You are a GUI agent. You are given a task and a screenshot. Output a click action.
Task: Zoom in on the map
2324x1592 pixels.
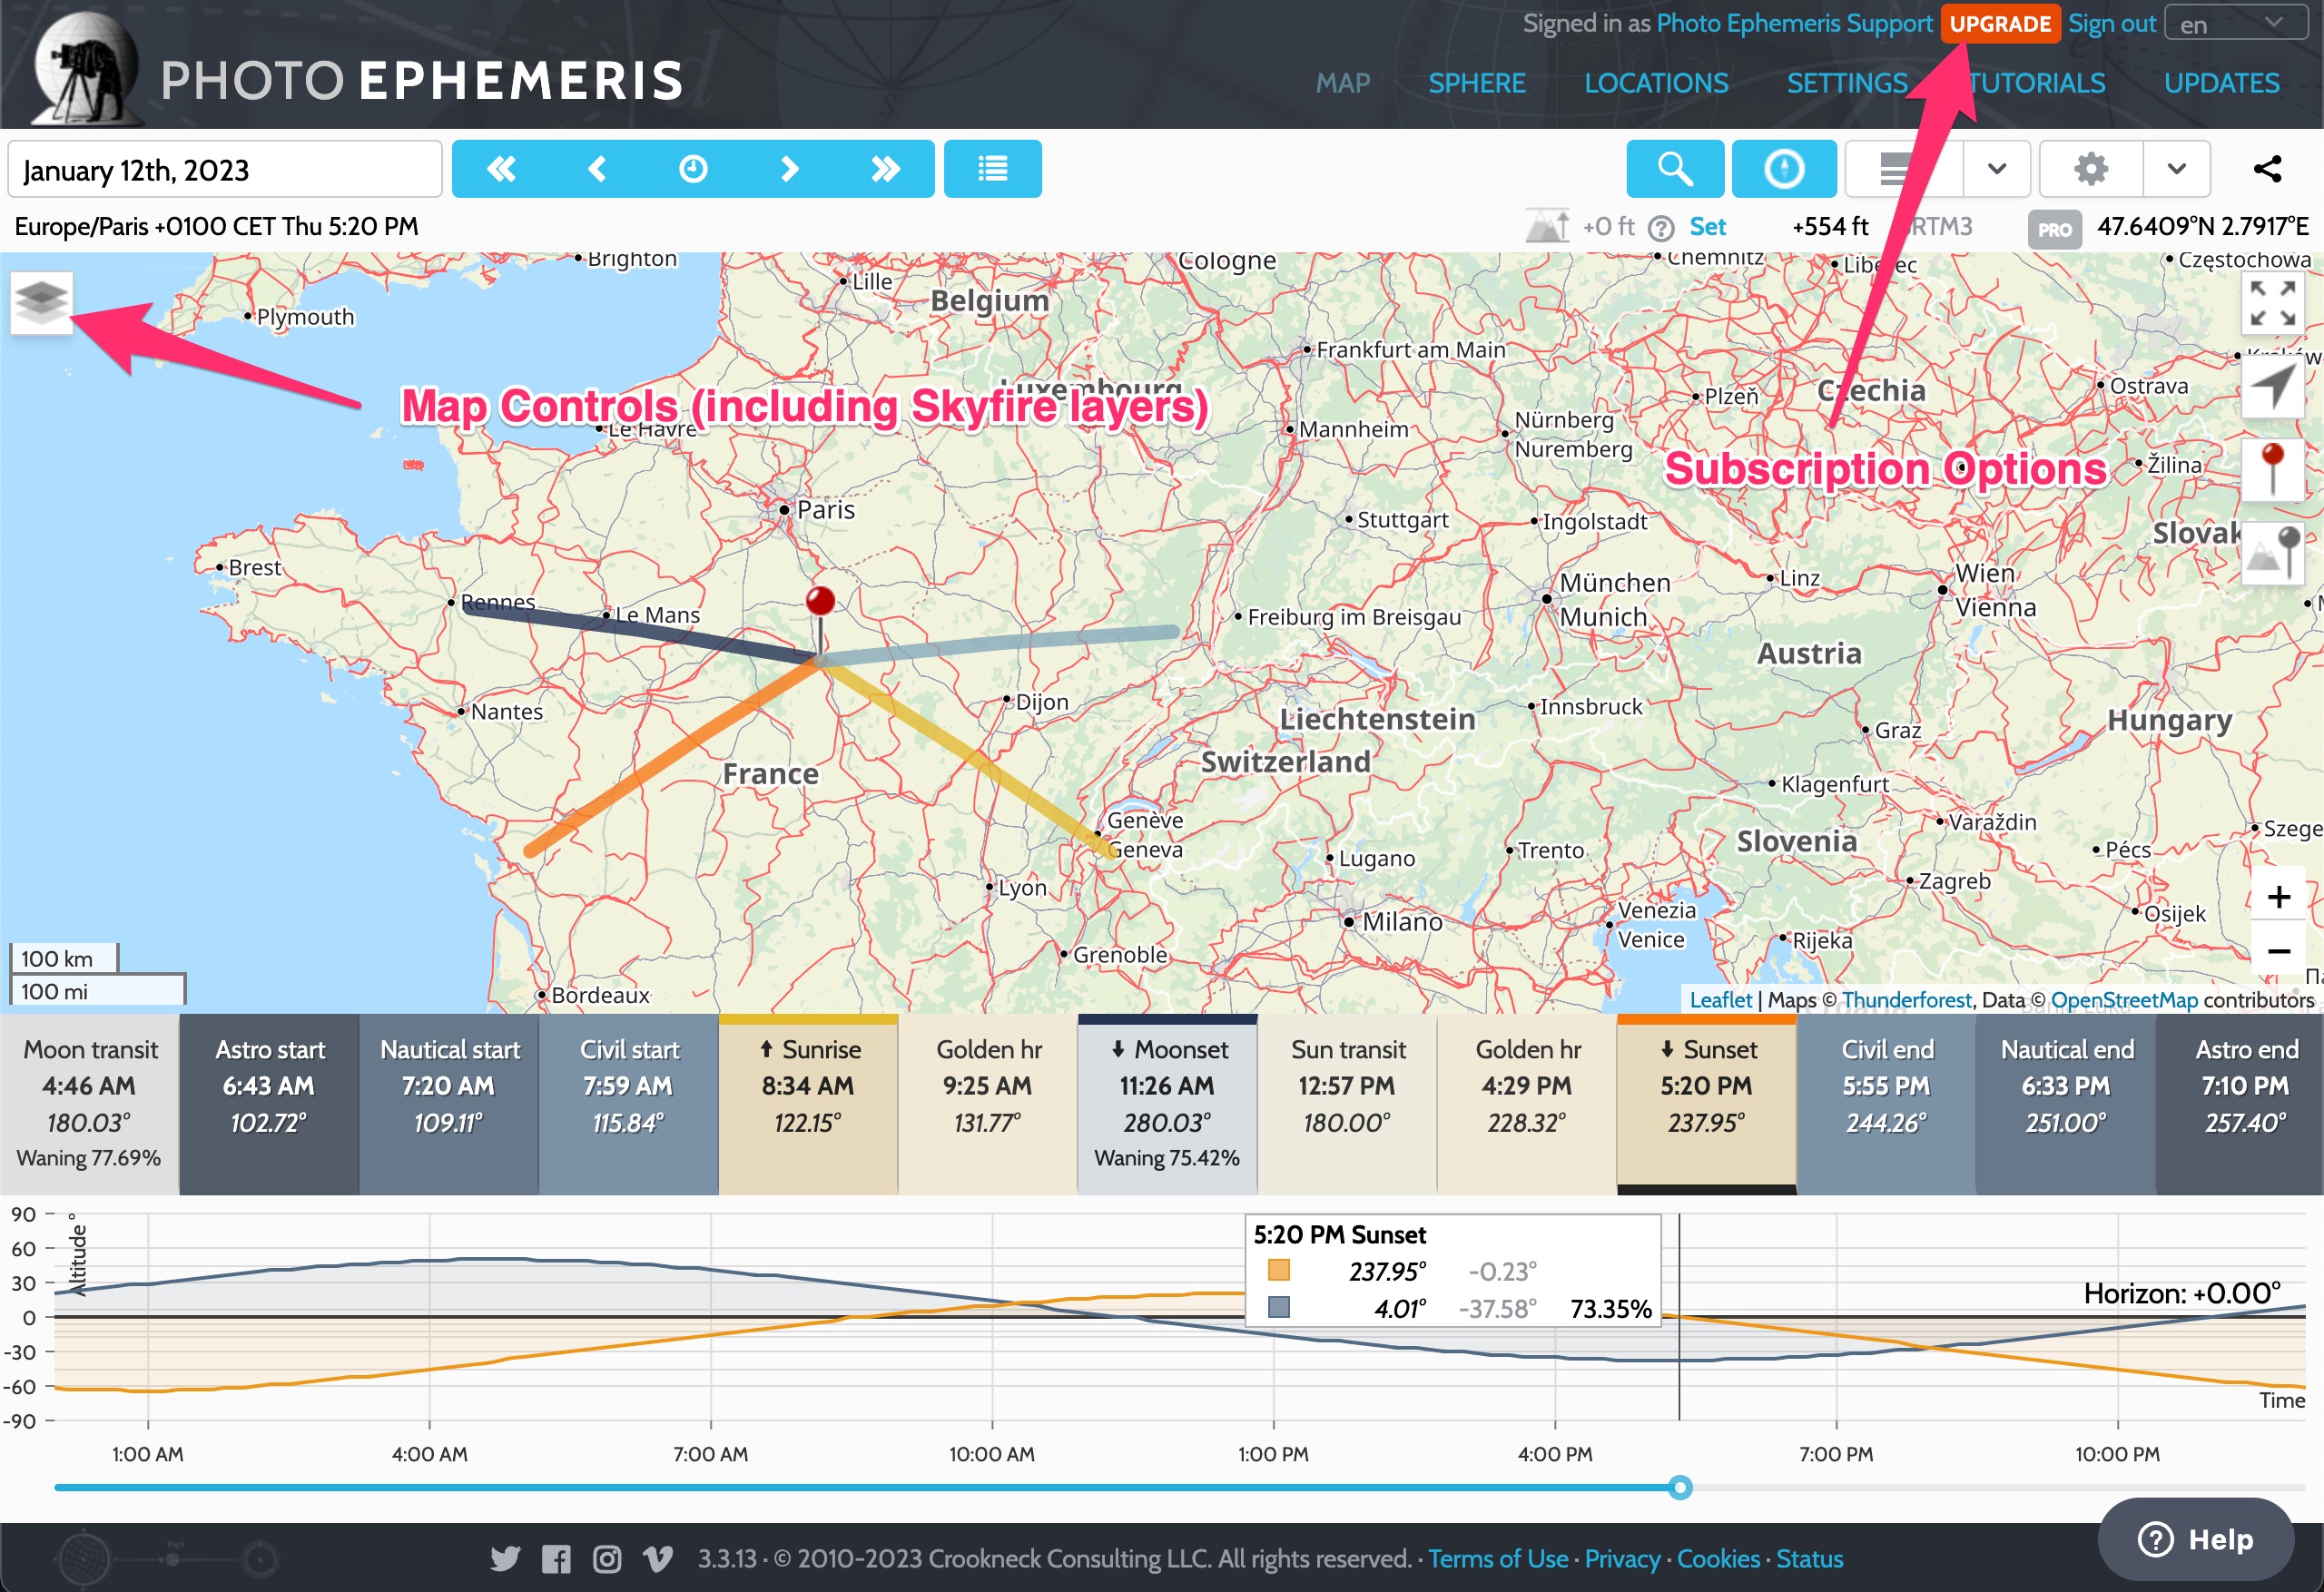[2279, 897]
